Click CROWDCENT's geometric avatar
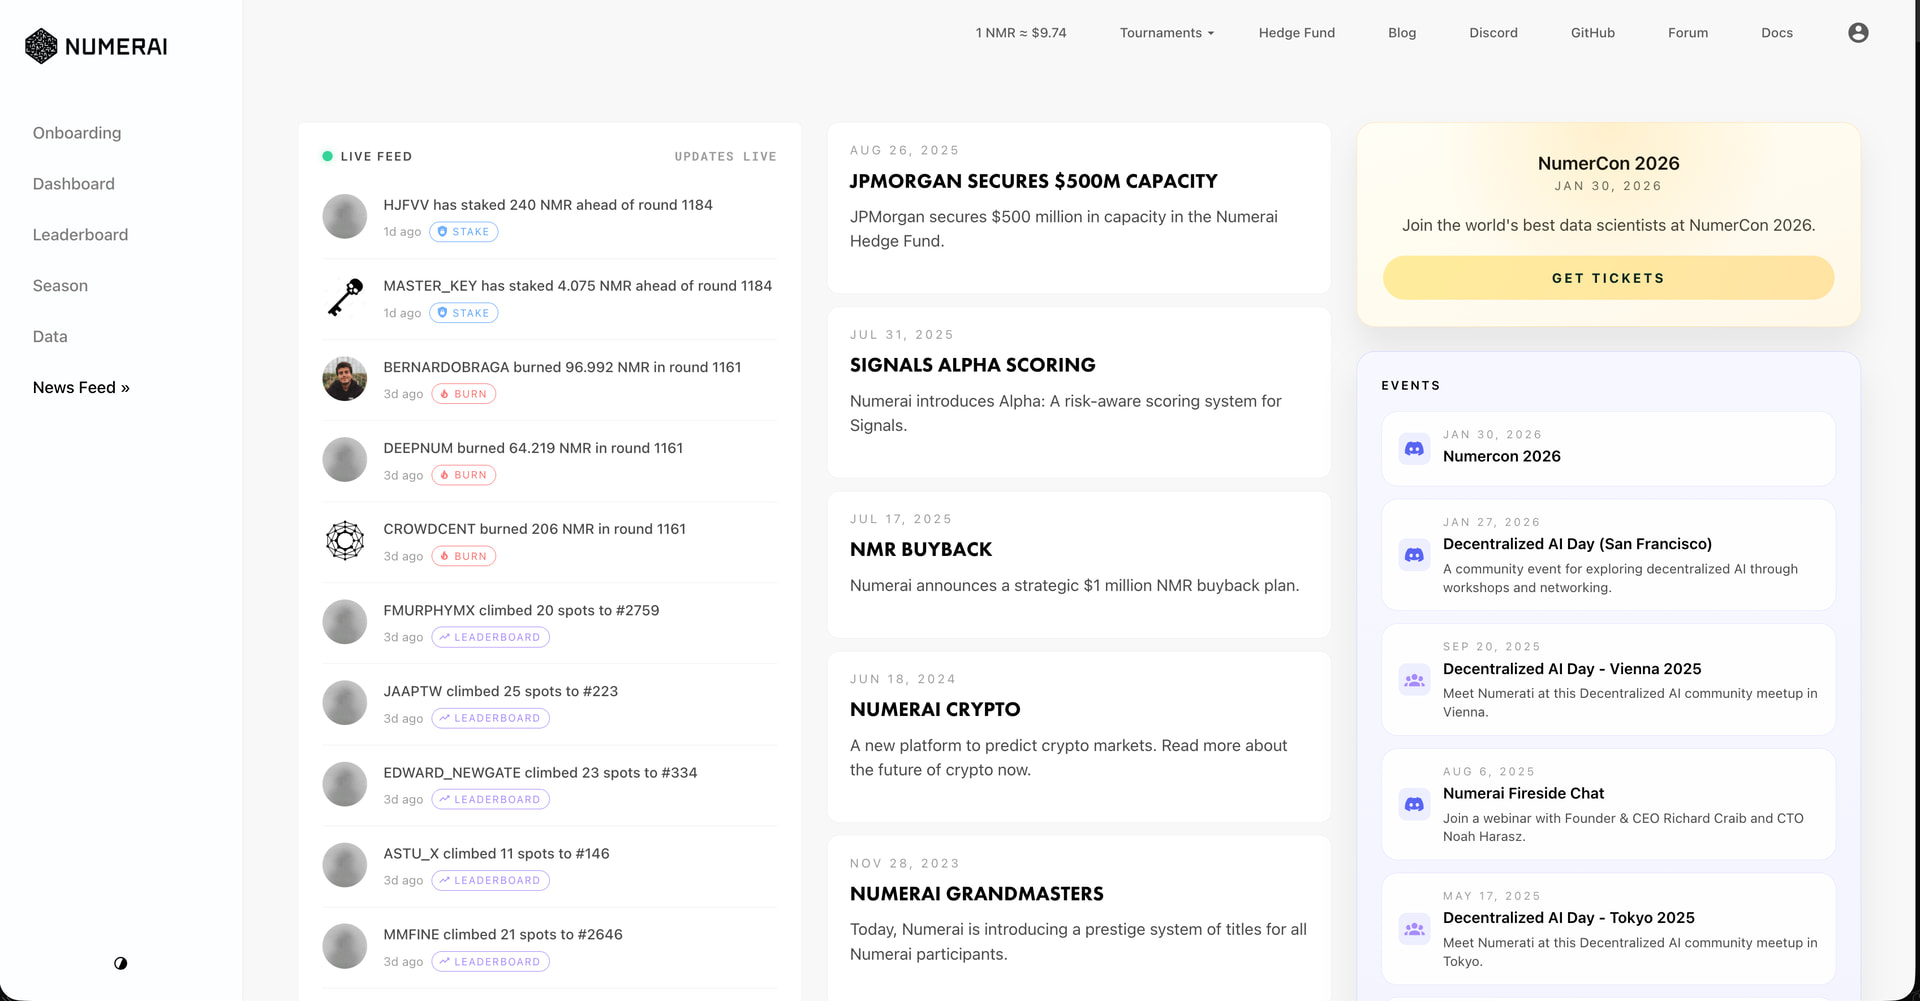 pyautogui.click(x=345, y=541)
